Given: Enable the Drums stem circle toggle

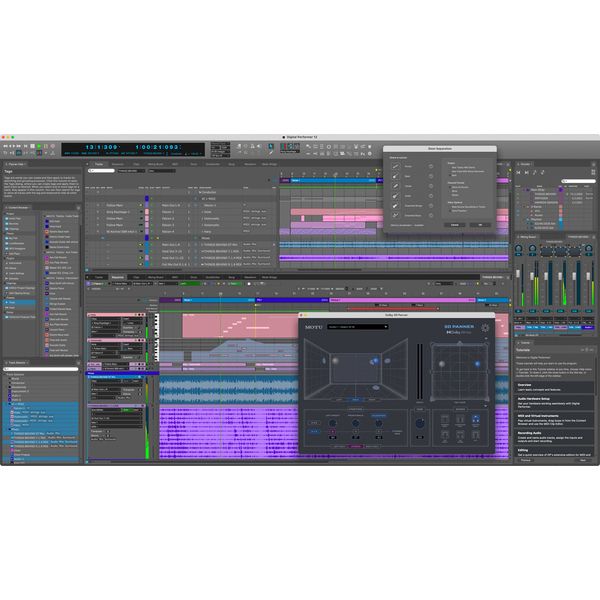Looking at the screenshot, I should (x=431, y=186).
